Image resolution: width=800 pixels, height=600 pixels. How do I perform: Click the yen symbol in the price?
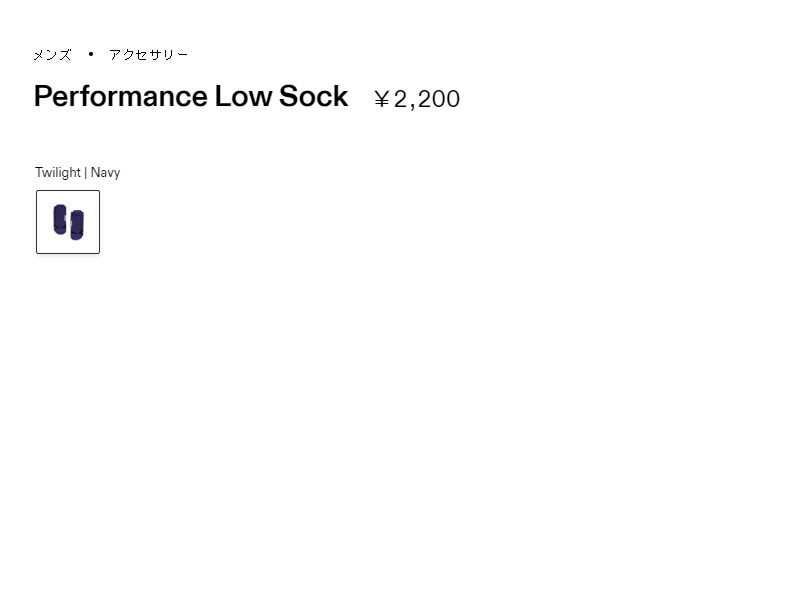[x=382, y=99]
